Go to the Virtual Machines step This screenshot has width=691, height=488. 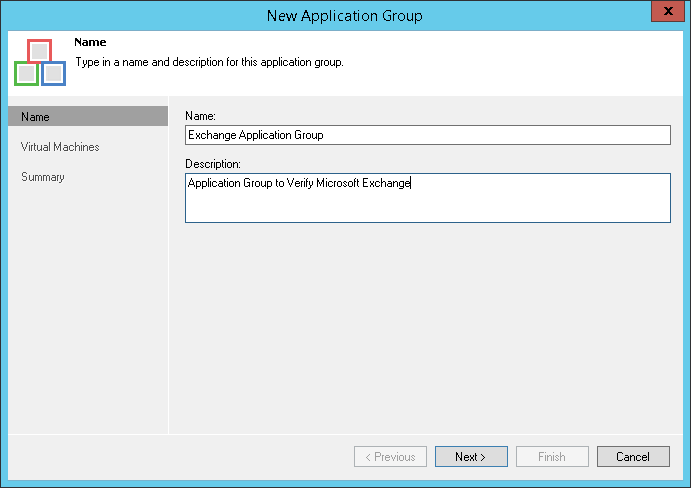tap(60, 147)
